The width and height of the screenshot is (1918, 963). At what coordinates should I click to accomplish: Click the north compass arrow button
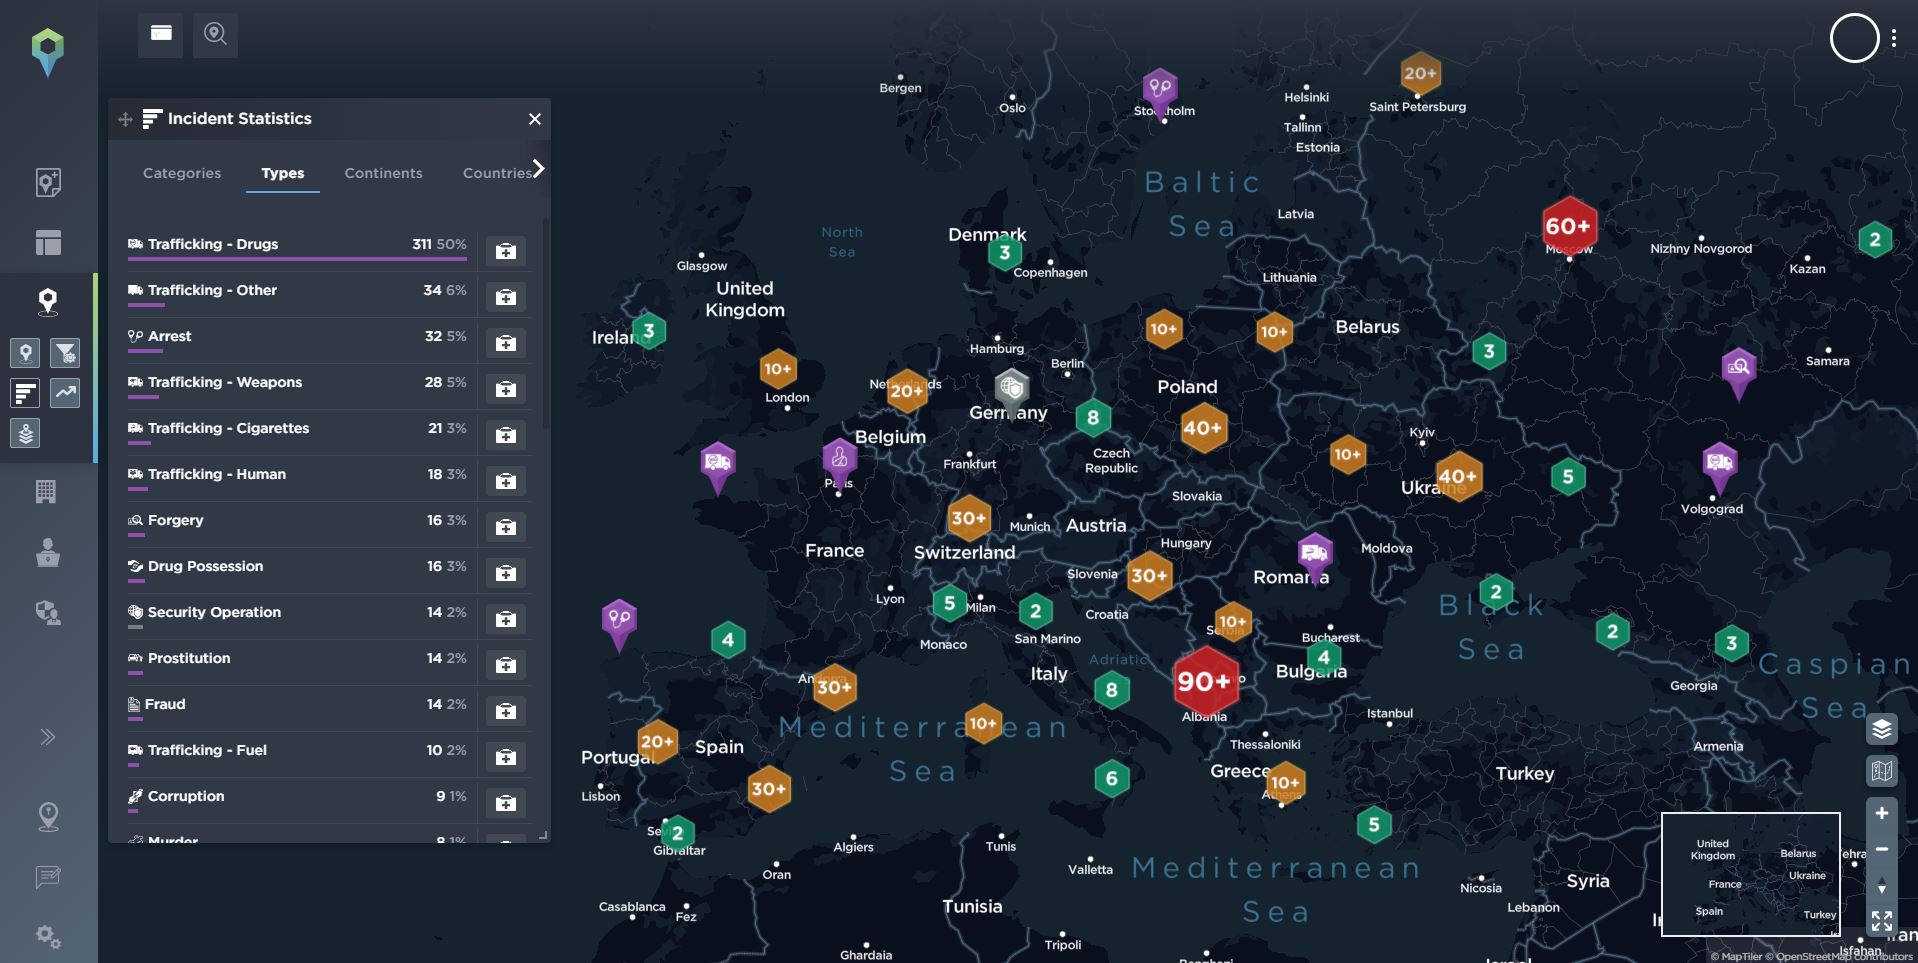(x=1881, y=886)
